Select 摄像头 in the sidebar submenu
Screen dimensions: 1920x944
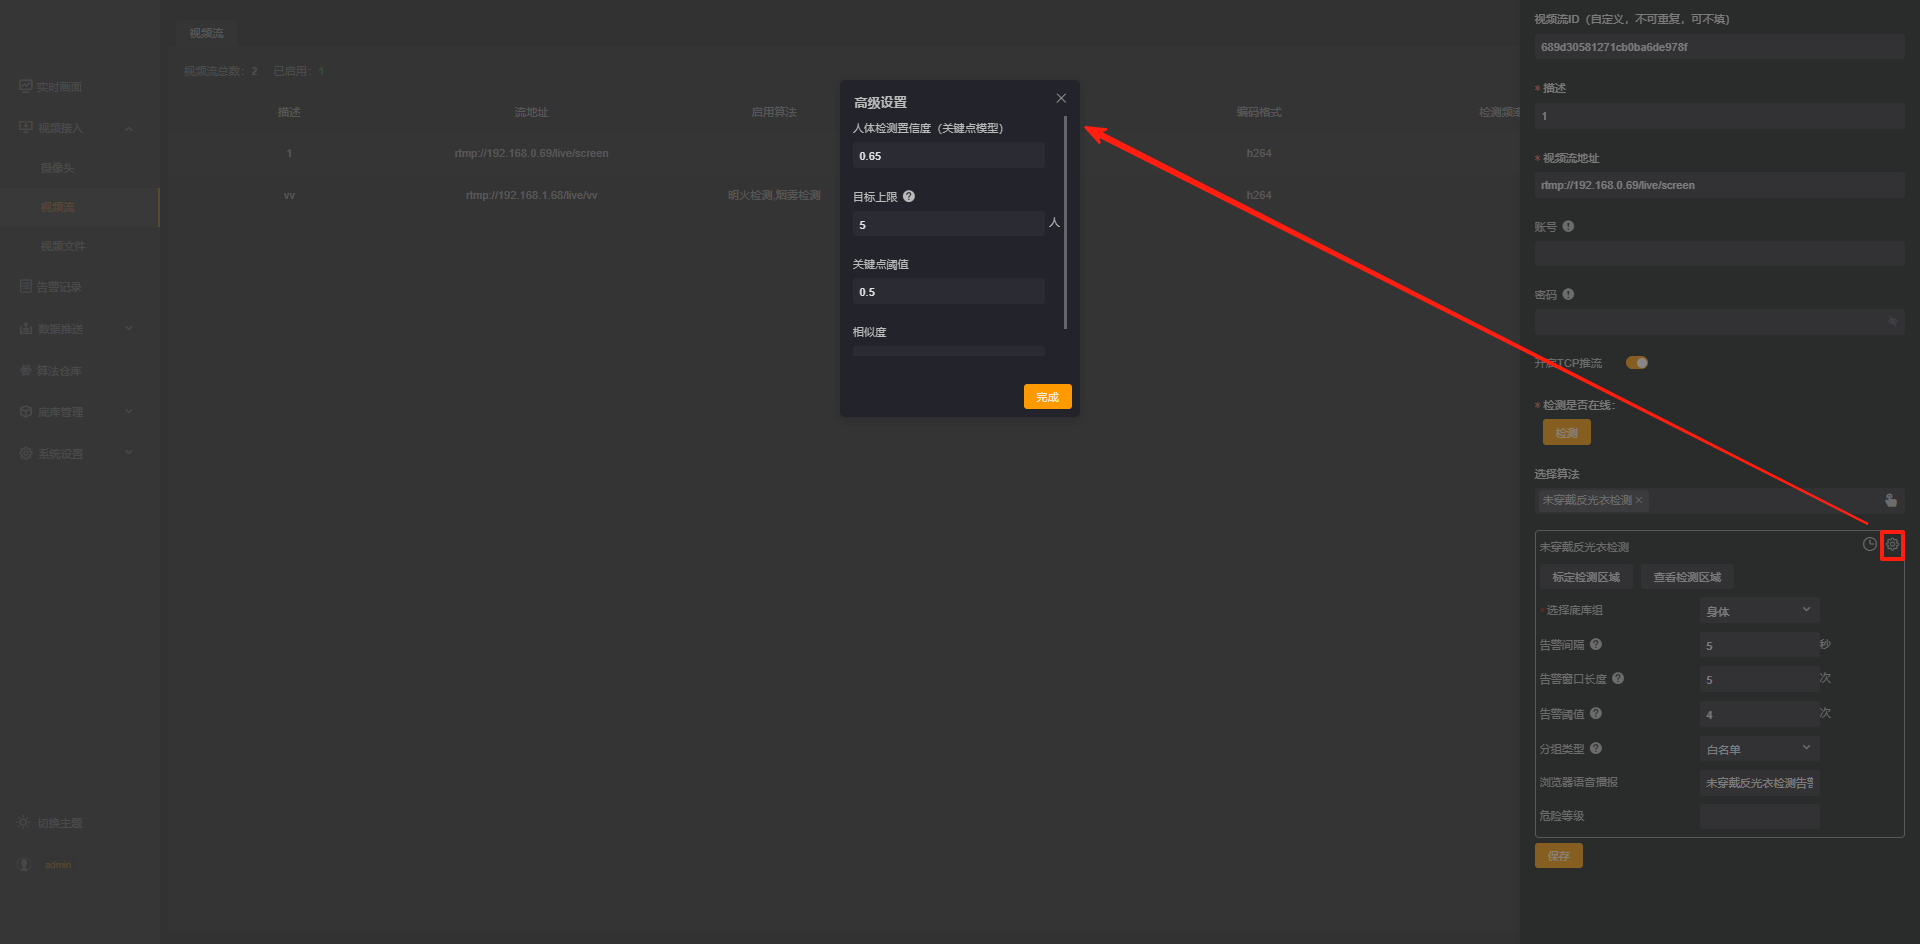click(57, 168)
